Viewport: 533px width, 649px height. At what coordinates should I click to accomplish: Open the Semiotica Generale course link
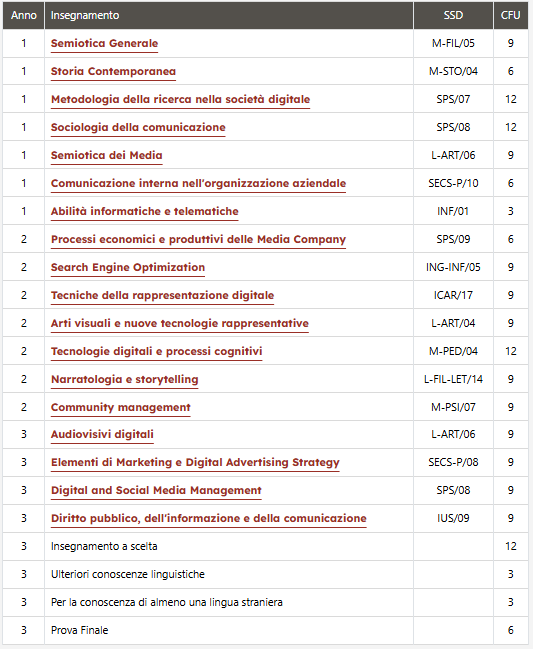click(104, 43)
